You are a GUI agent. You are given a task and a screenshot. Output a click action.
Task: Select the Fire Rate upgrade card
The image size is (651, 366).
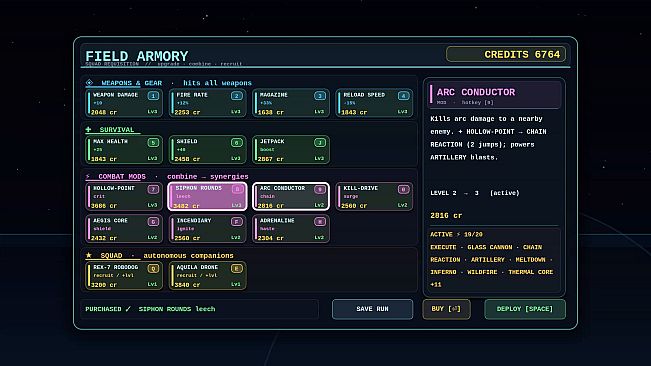click(x=207, y=103)
